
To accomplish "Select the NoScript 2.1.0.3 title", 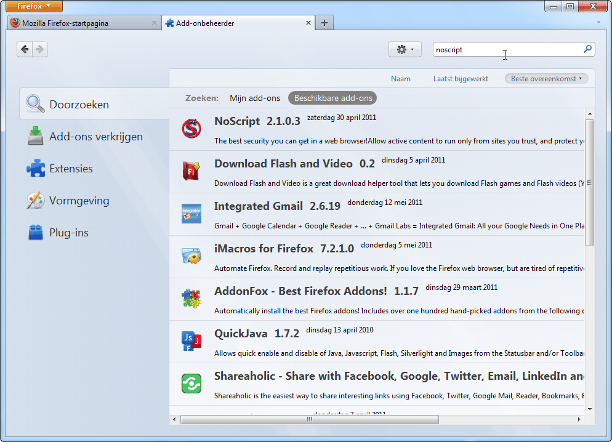I will pos(257,121).
